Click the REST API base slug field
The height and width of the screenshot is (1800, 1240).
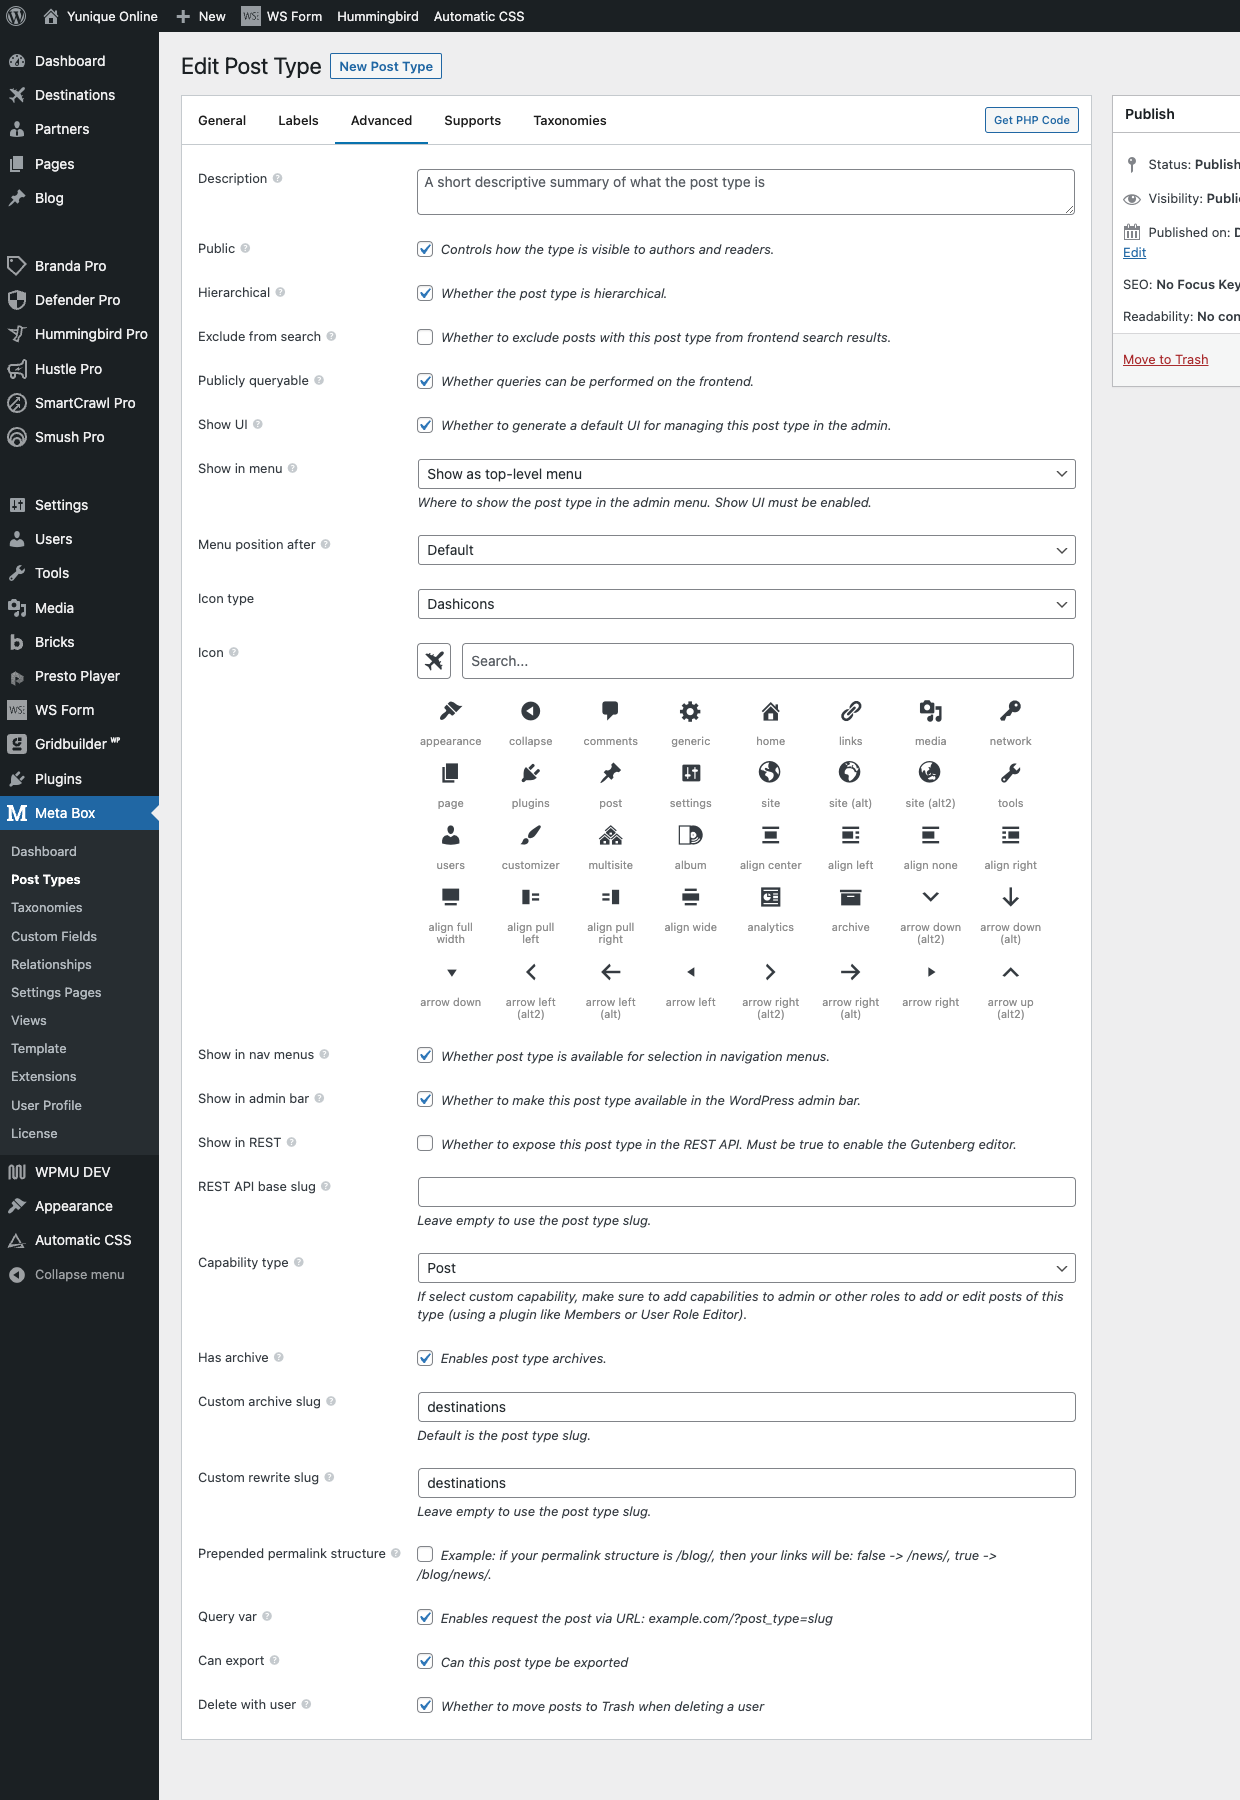[746, 1192]
